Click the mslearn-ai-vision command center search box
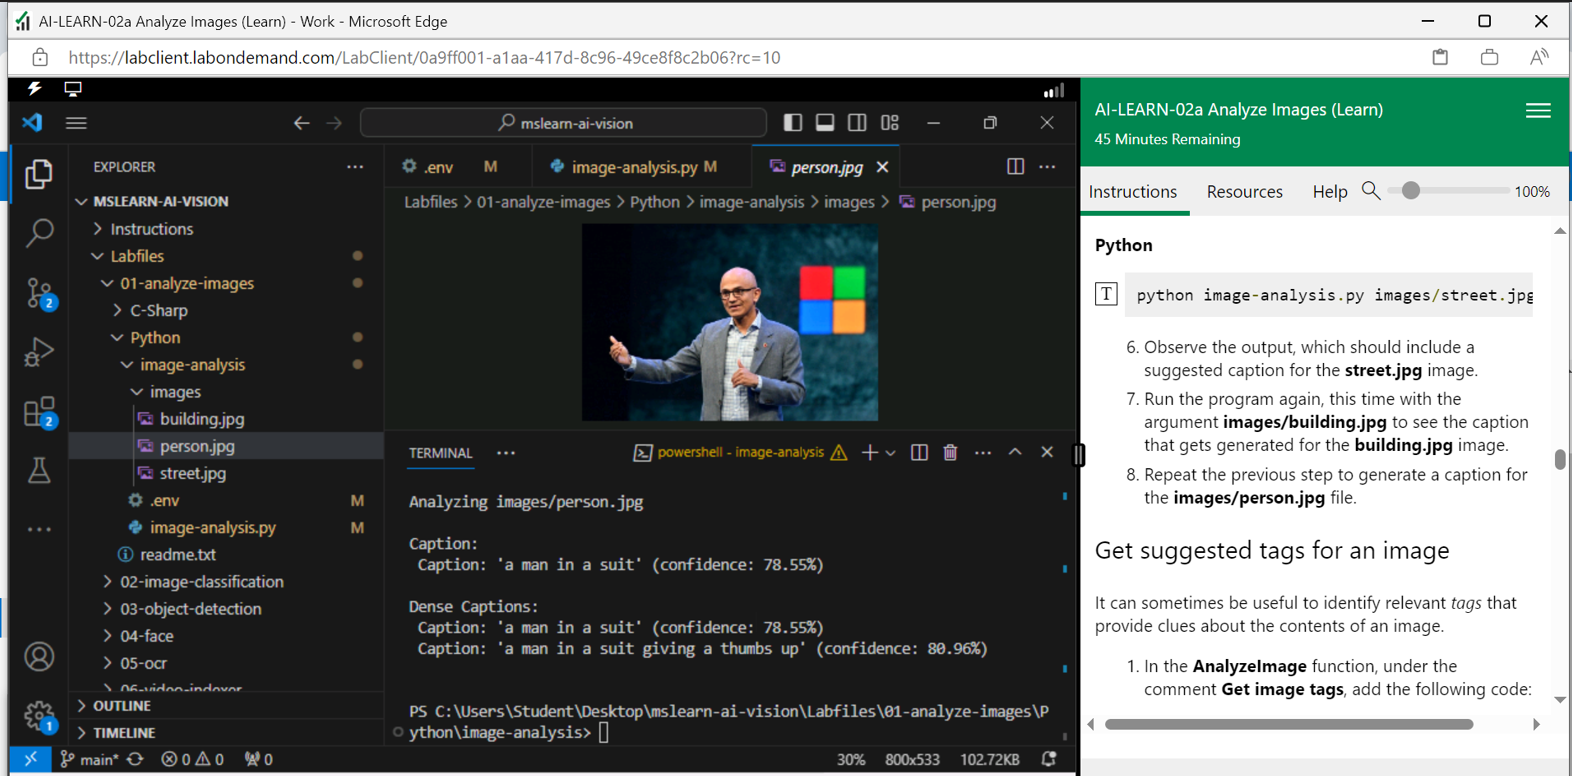The image size is (1572, 776). point(563,123)
